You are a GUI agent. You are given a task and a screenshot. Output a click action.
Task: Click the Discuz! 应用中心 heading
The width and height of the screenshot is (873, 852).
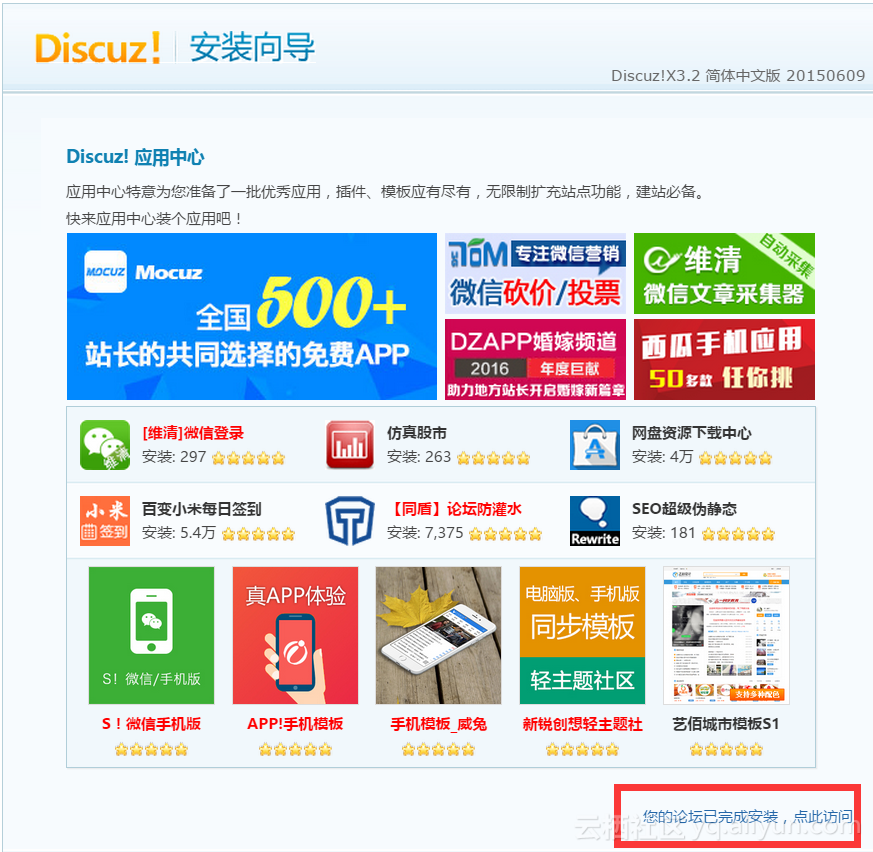[x=135, y=157]
